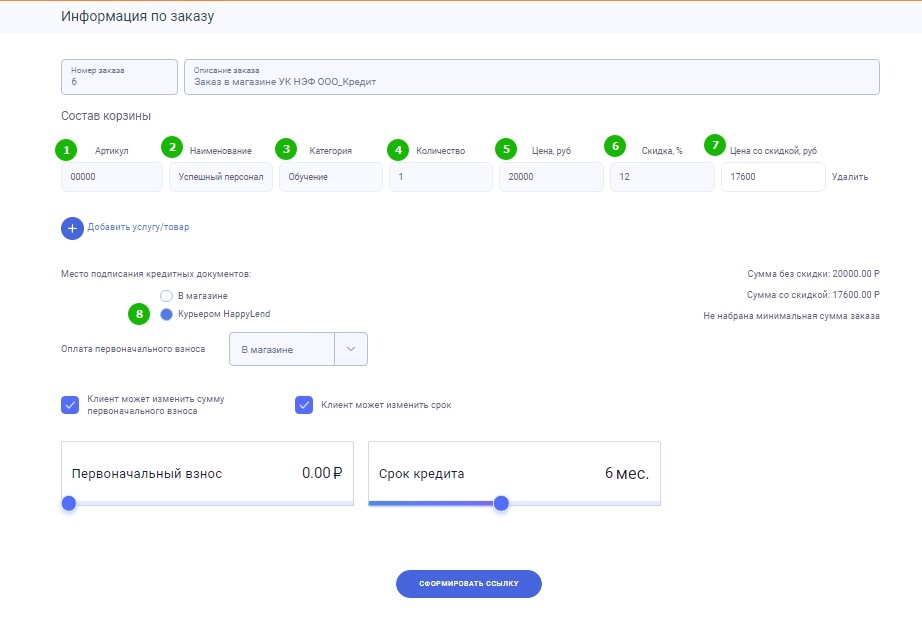Click the chevron arrow of payment dropdown
The height and width of the screenshot is (622, 922).
coord(351,349)
